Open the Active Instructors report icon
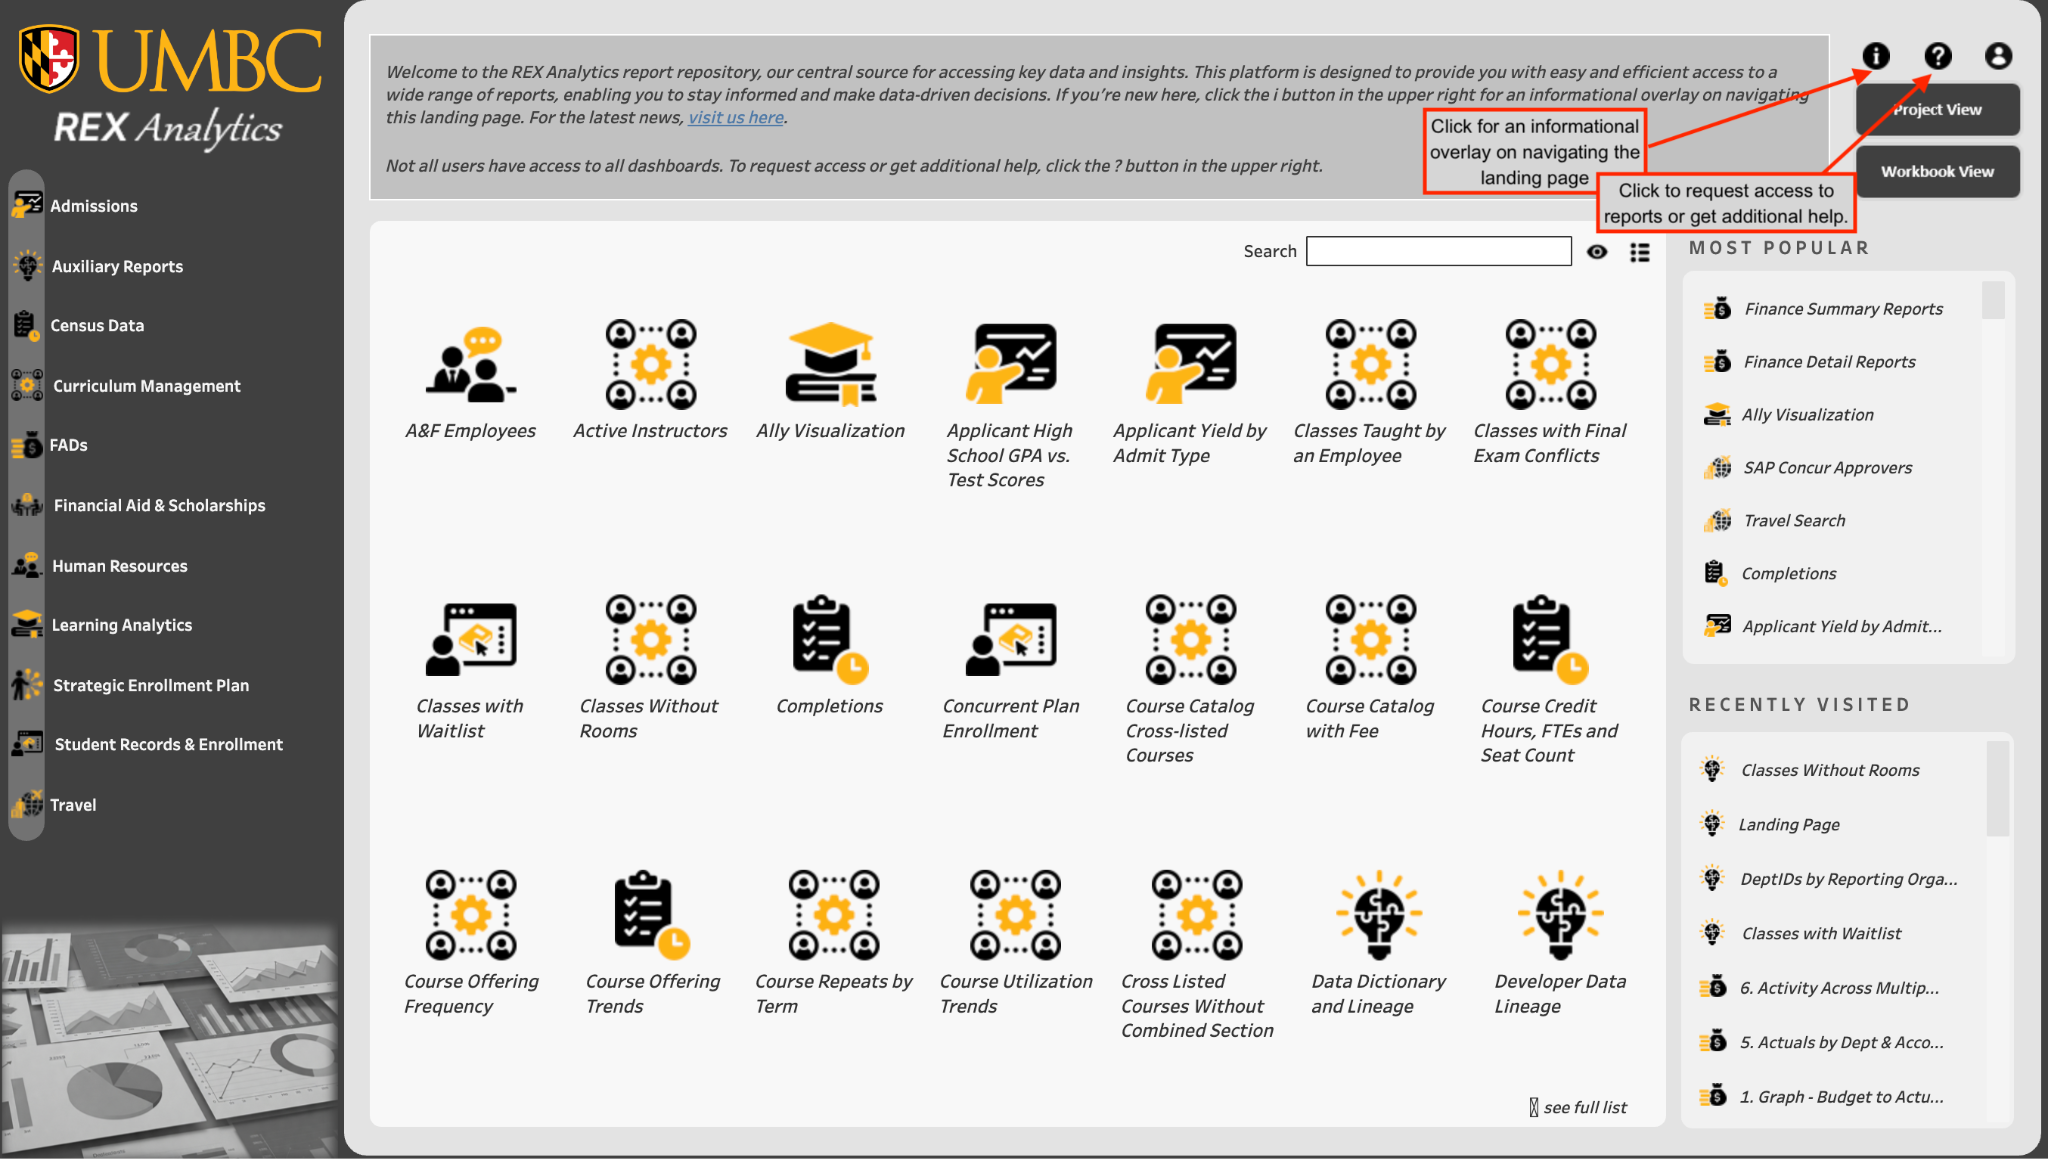The width and height of the screenshot is (2048, 1159). click(x=651, y=363)
